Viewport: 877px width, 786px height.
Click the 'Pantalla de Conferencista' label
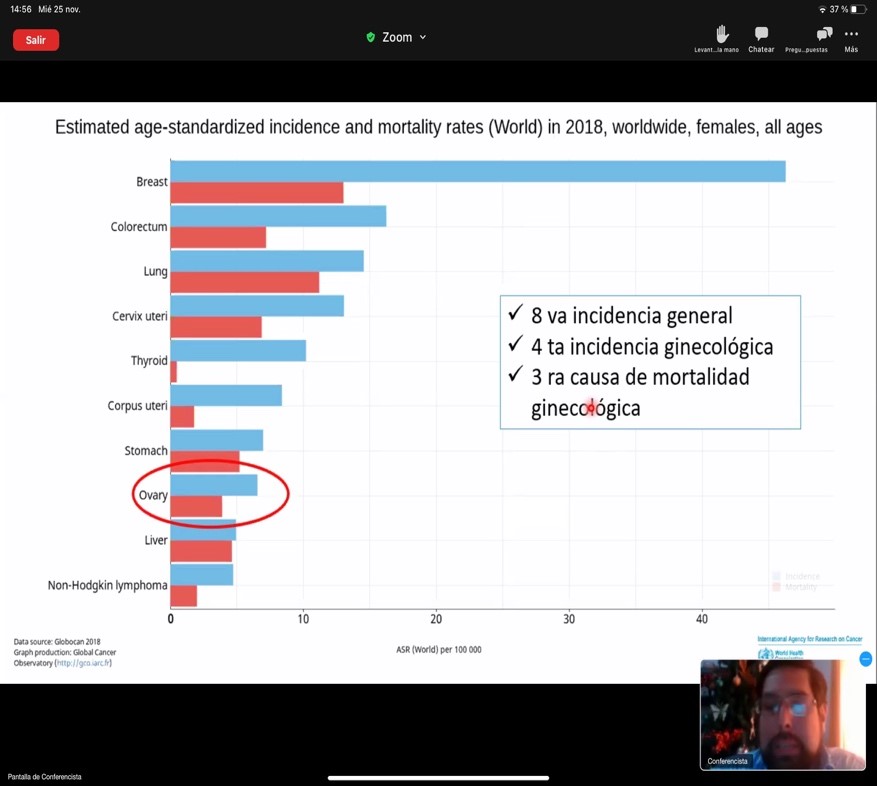(45, 776)
